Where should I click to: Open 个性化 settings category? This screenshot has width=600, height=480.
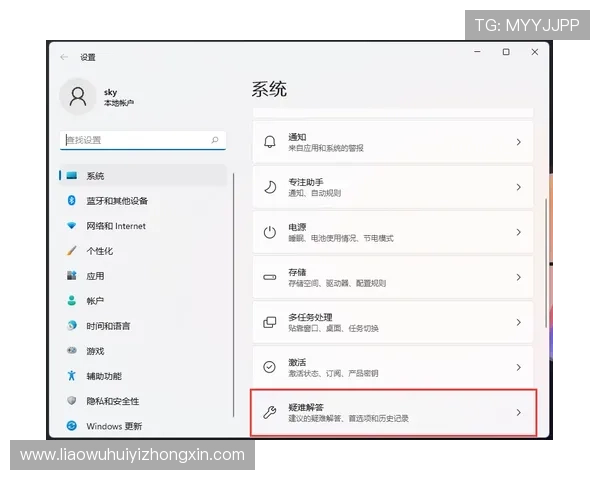pos(99,251)
